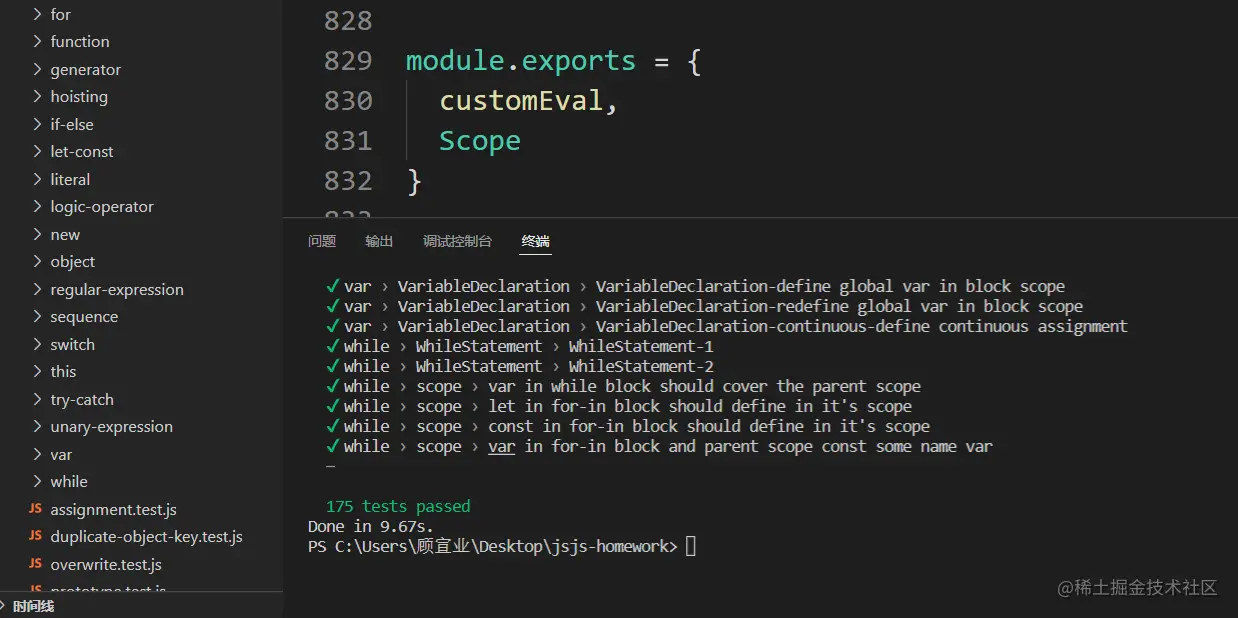The image size is (1238, 618).
Task: Expand the 时间线 section at sidebar bottom
Action: pyautogui.click(x=34, y=606)
